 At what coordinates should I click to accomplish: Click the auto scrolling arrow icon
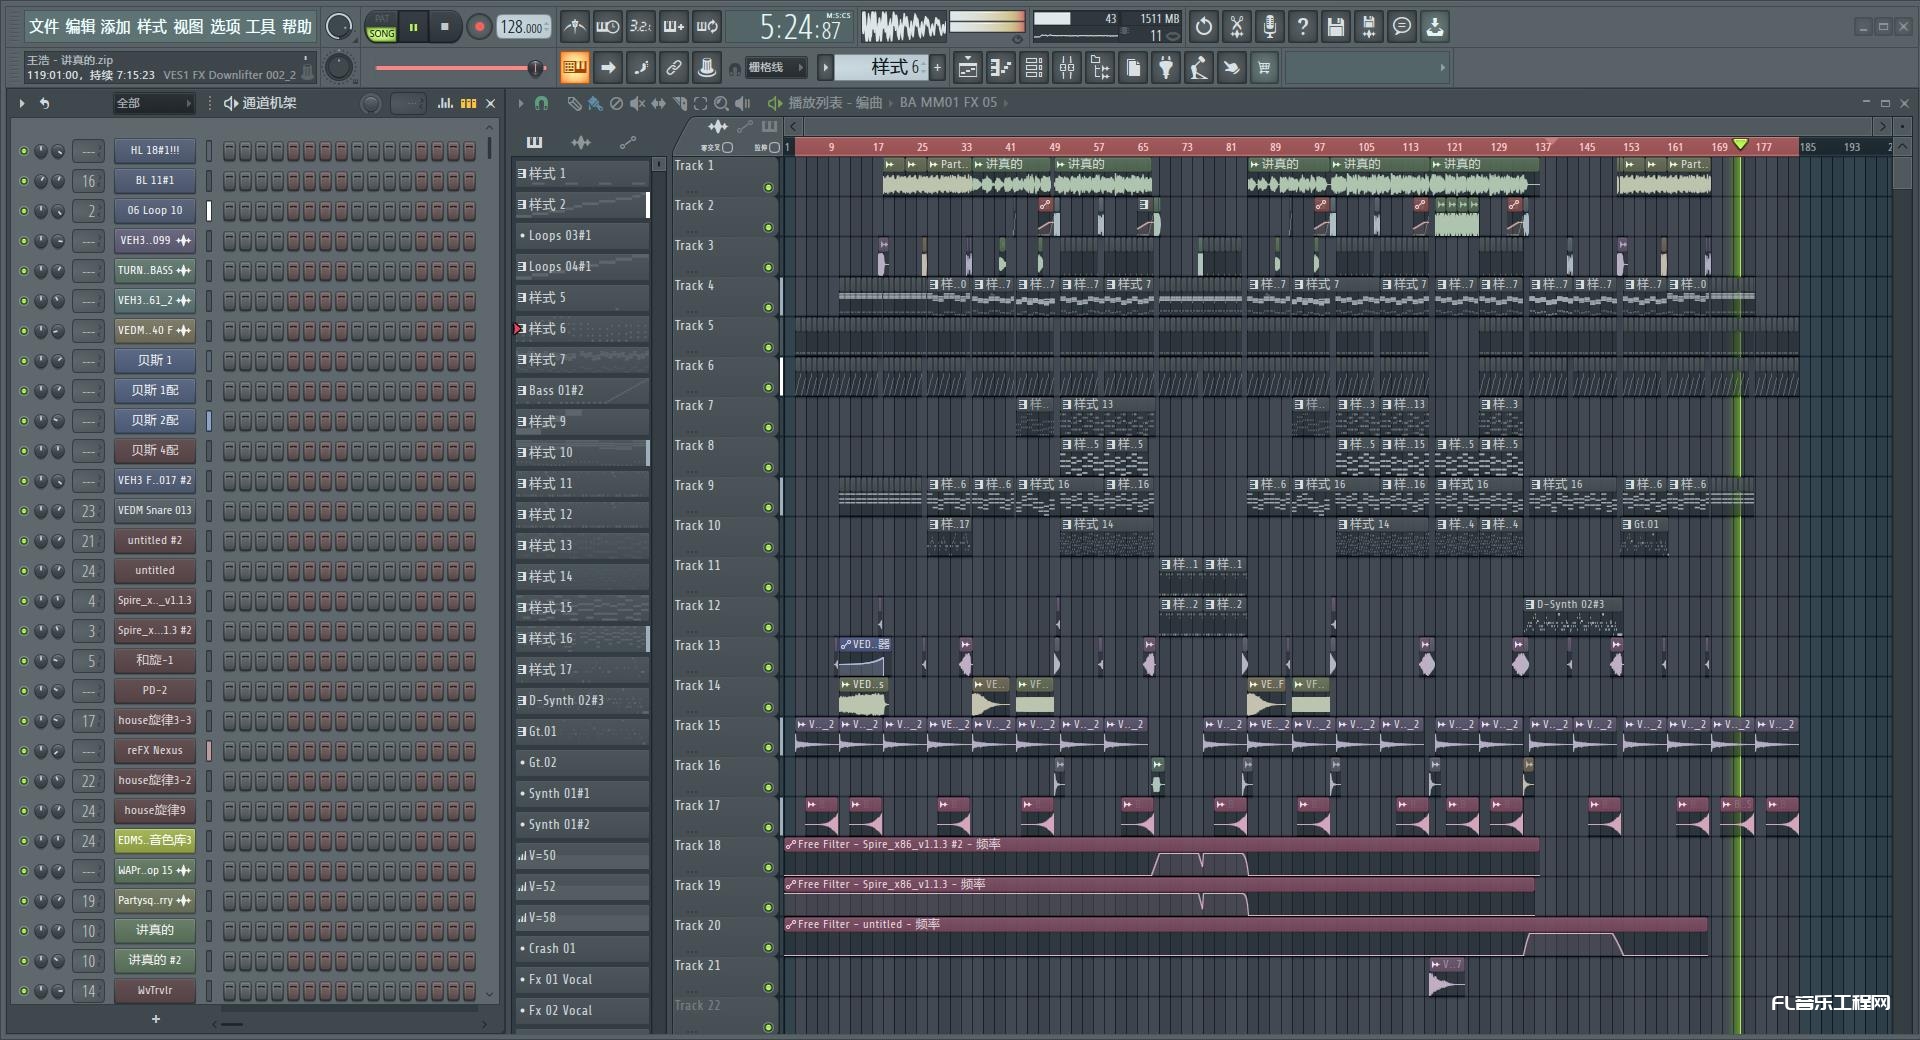607,68
